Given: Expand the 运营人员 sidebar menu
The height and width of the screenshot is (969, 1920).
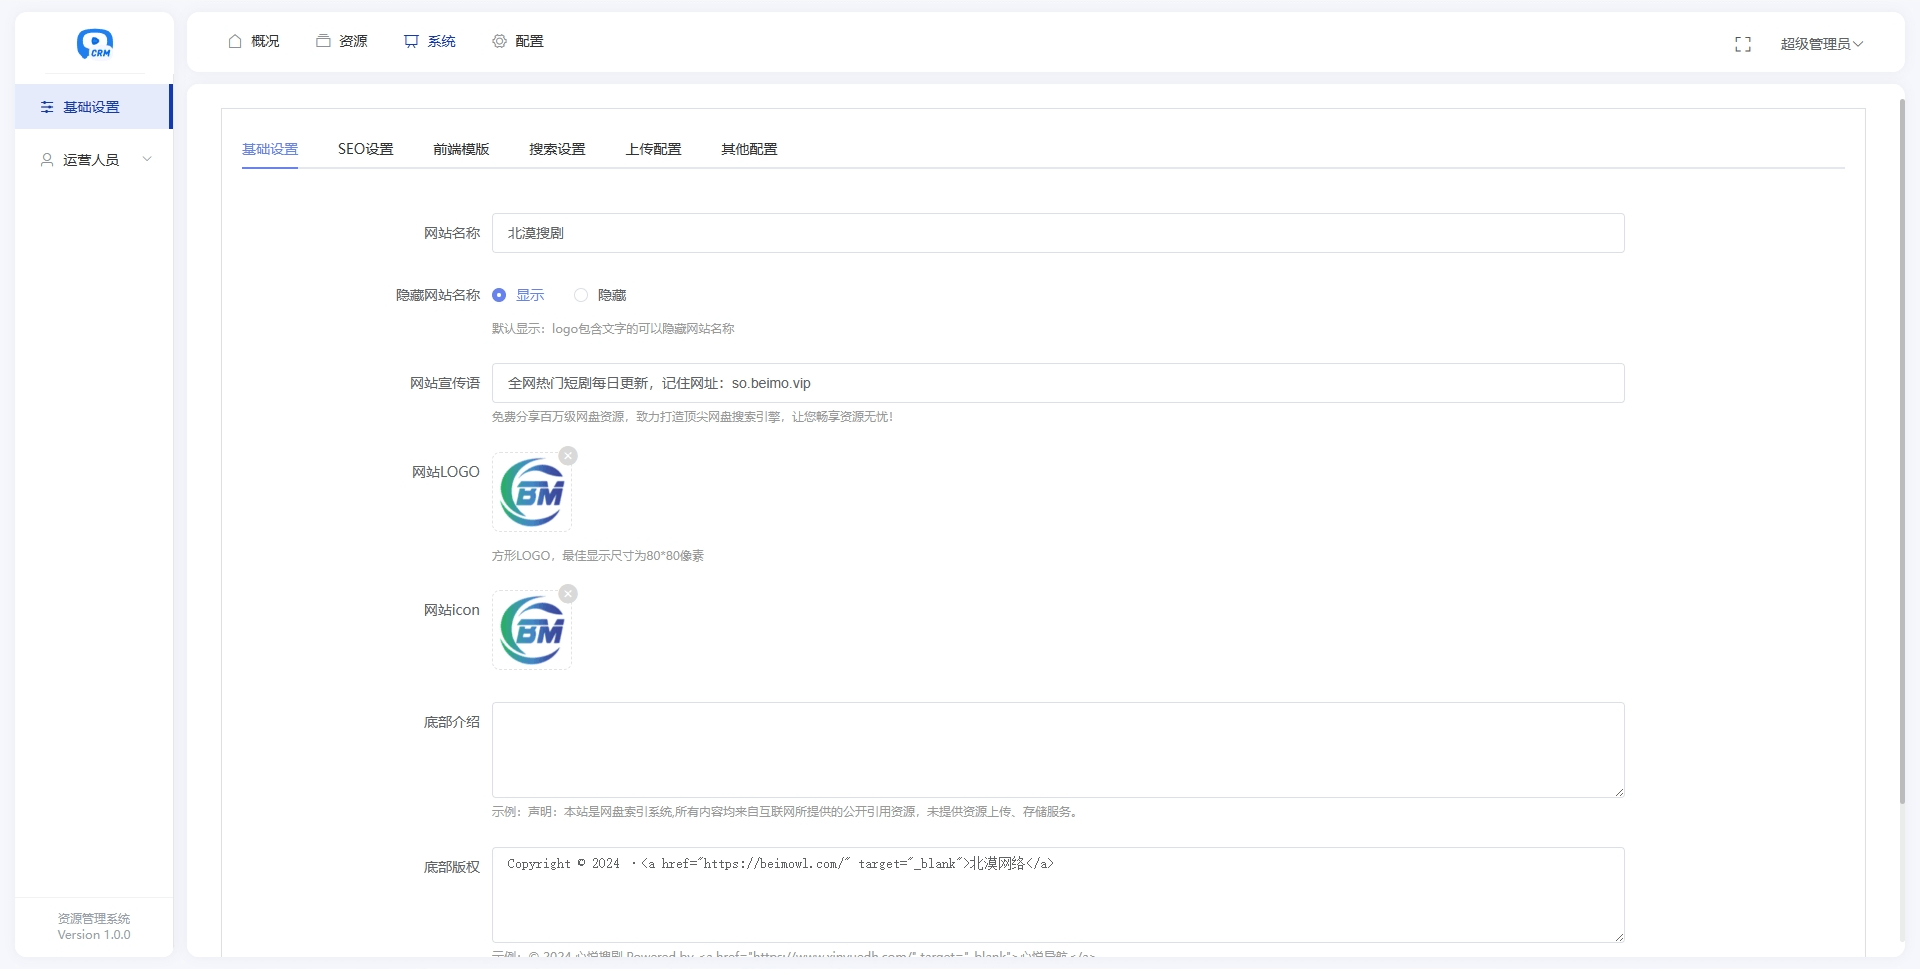Looking at the screenshot, I should (x=148, y=159).
